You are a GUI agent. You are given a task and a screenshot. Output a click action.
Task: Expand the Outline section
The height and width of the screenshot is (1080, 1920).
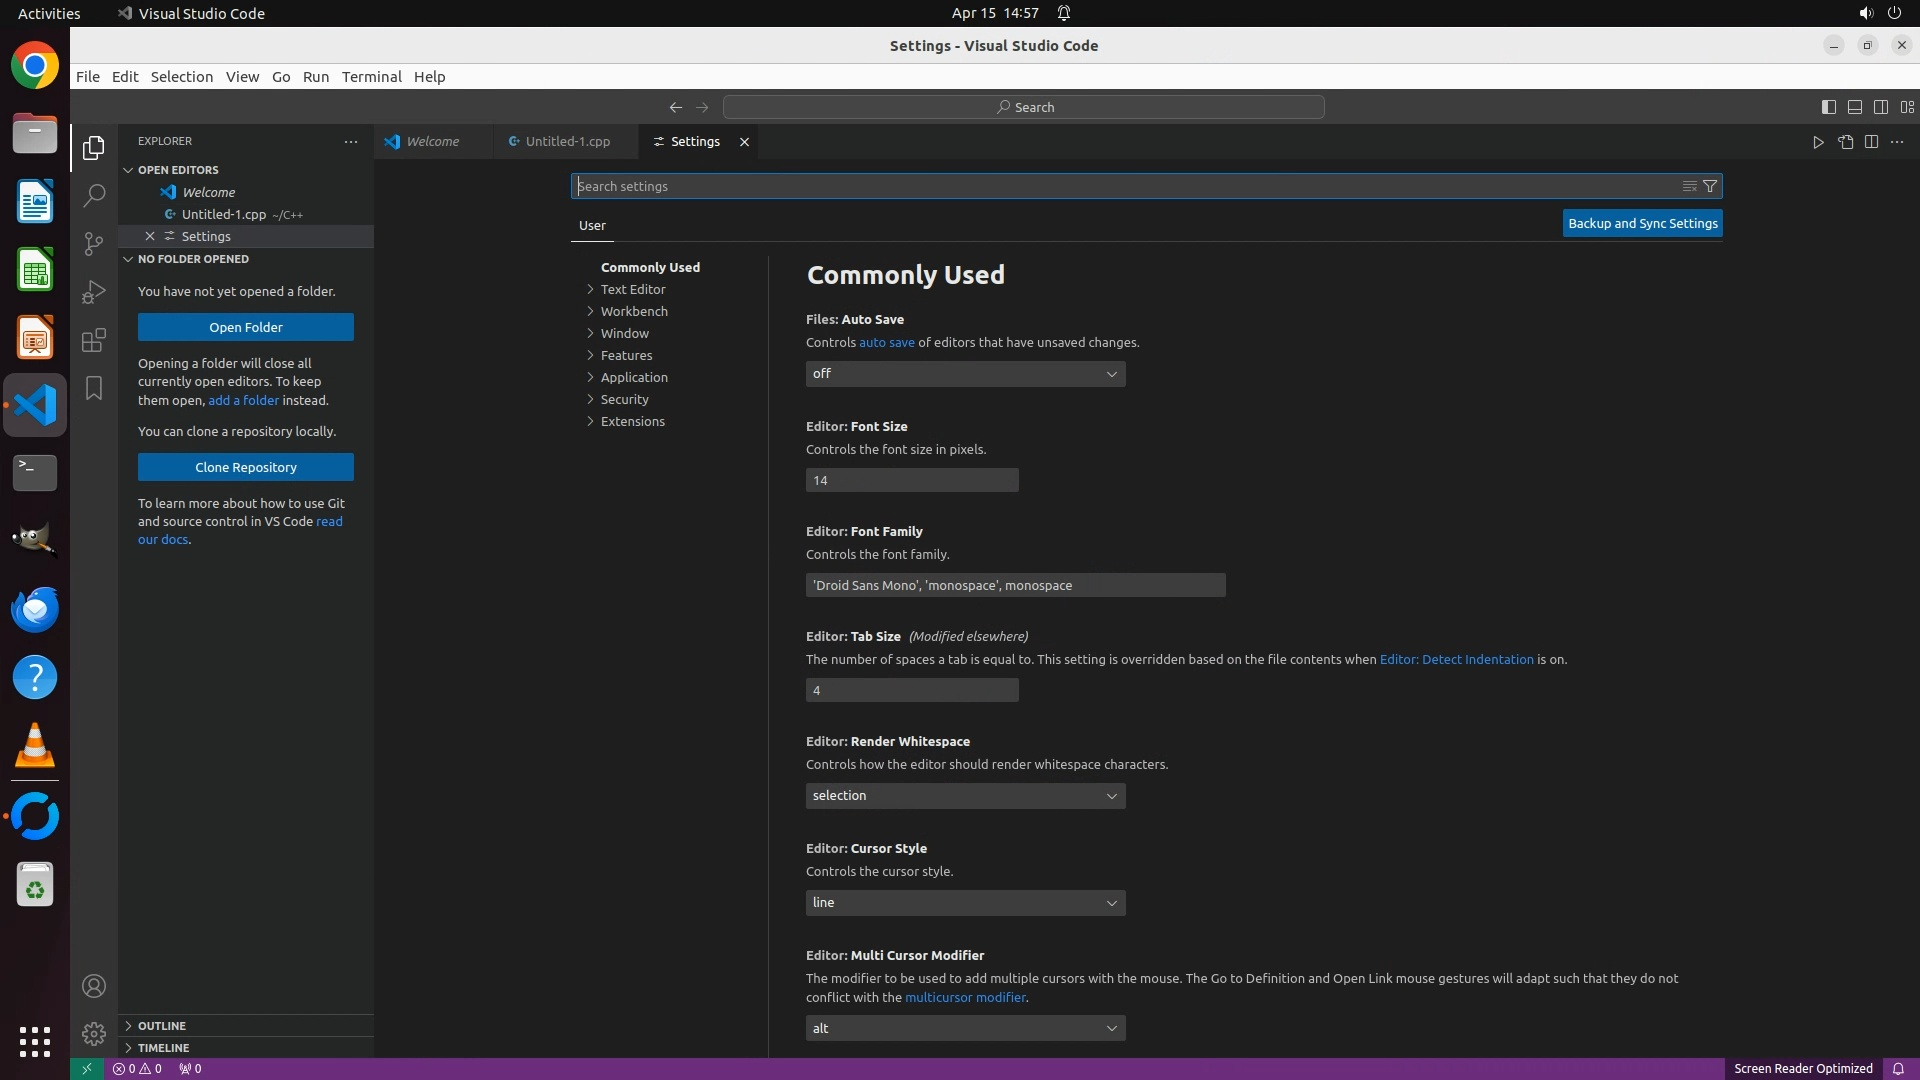pyautogui.click(x=161, y=1026)
